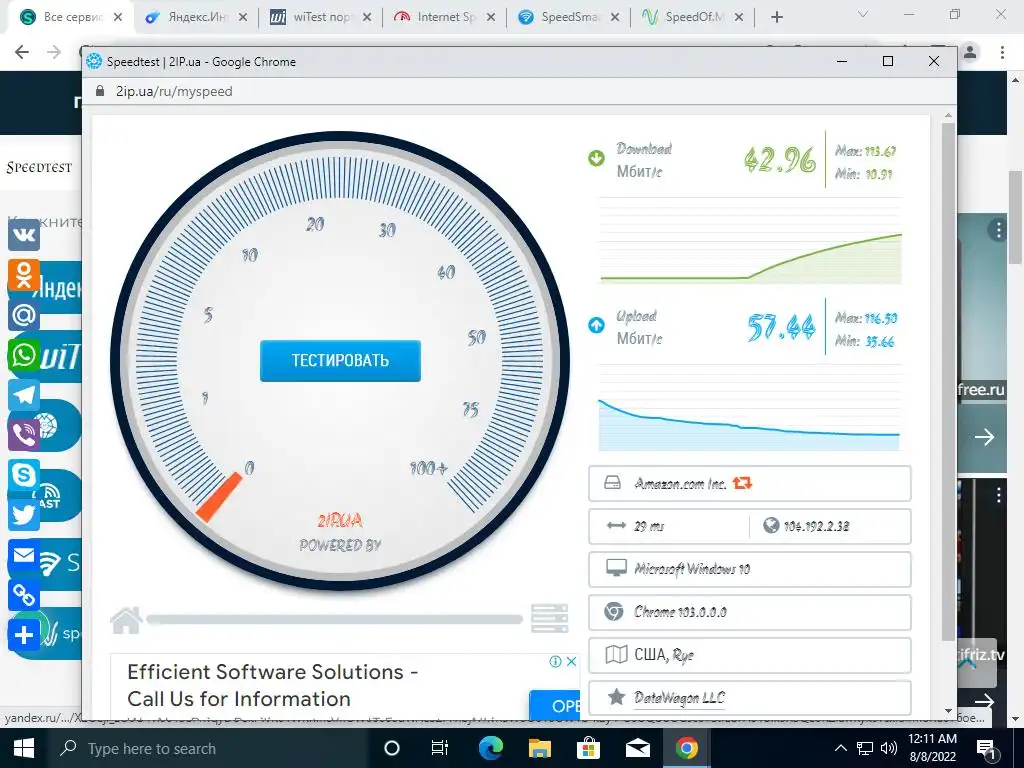Click popup address bar 2ip.ua/ru/myspeed
The width and height of the screenshot is (1024, 768).
(174, 91)
